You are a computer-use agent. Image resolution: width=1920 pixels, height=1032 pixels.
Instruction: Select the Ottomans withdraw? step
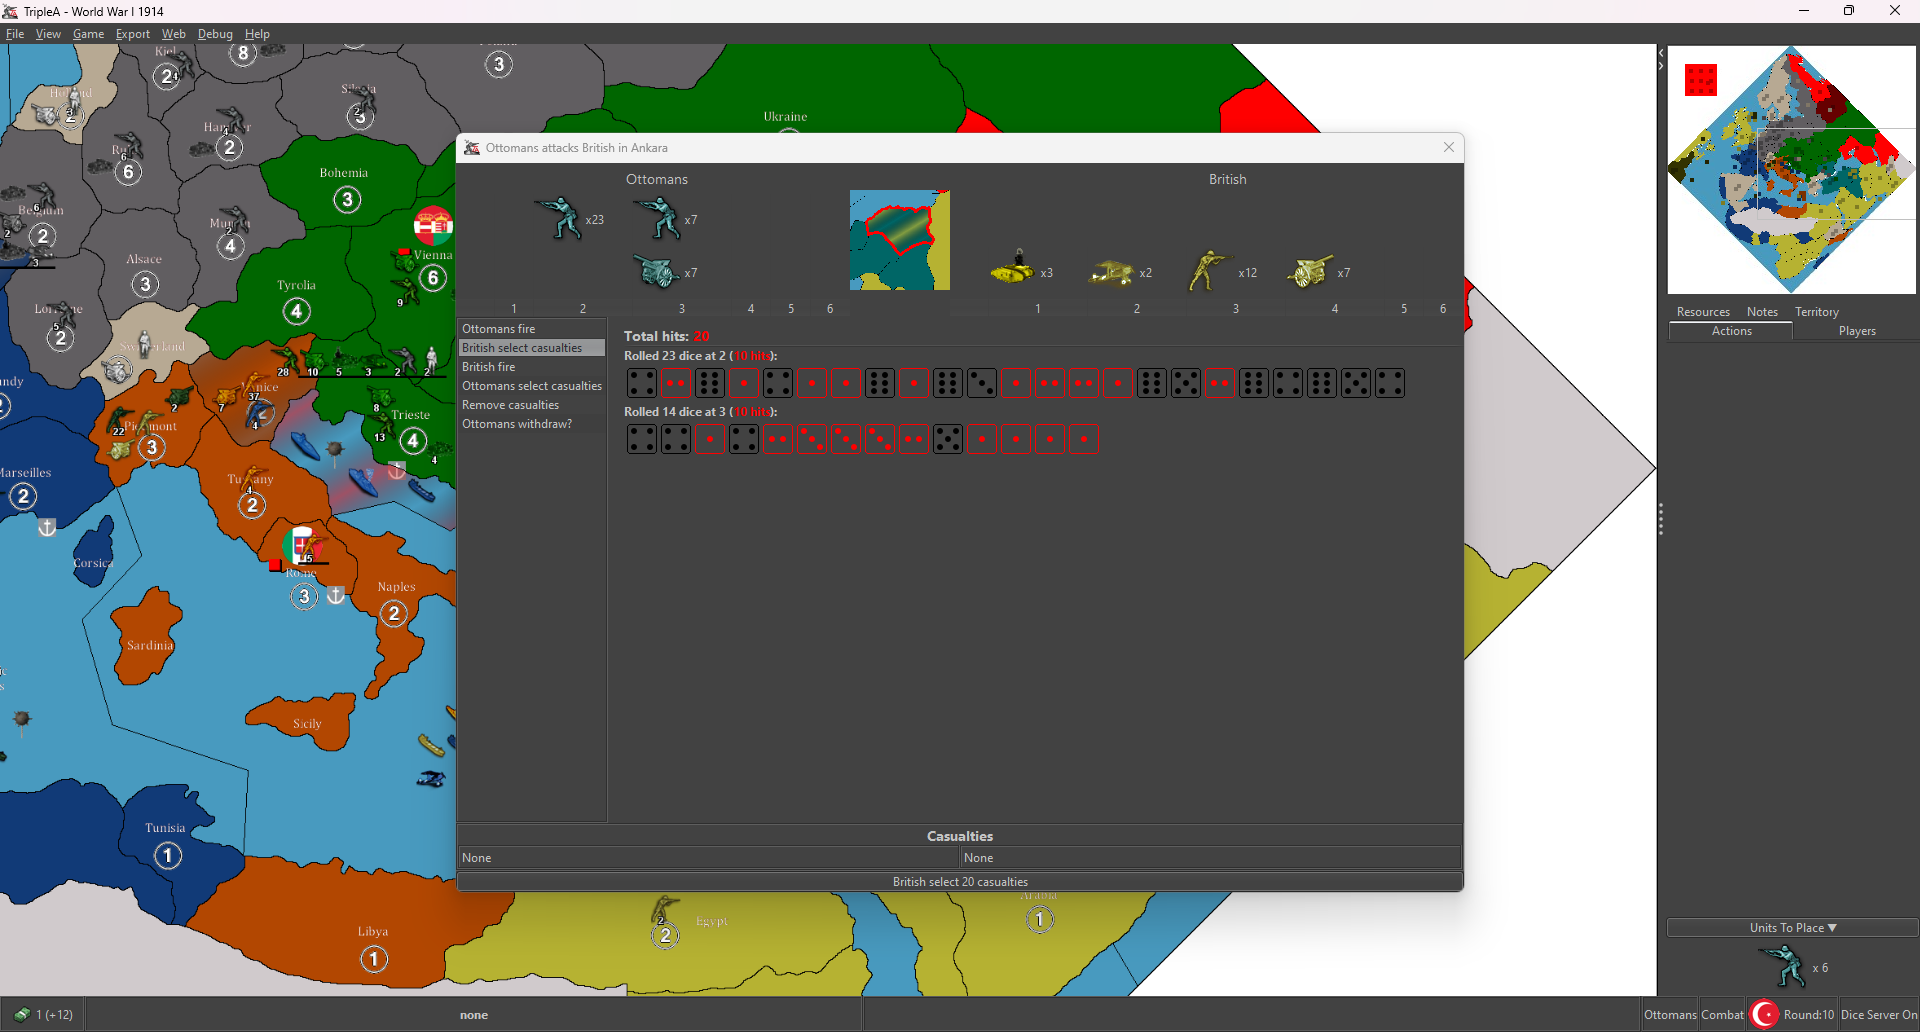531,424
